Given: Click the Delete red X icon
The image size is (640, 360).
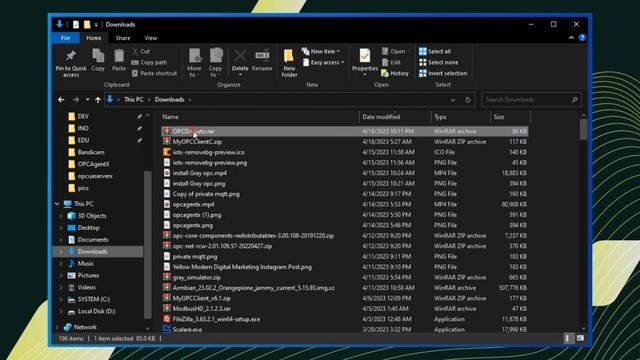Looking at the screenshot, I should coord(240,56).
